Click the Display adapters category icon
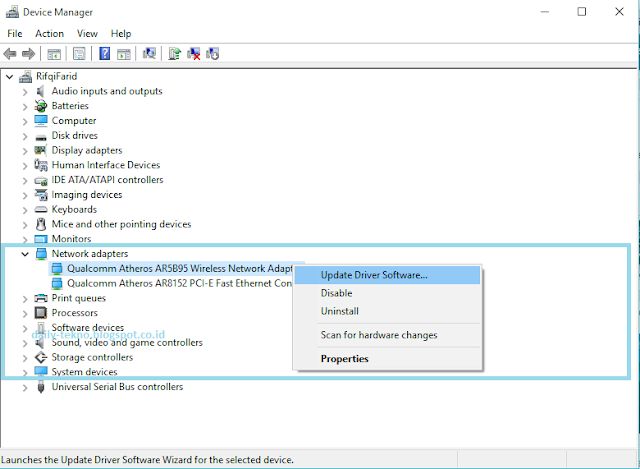This screenshot has height=469, width=640. coord(40,150)
